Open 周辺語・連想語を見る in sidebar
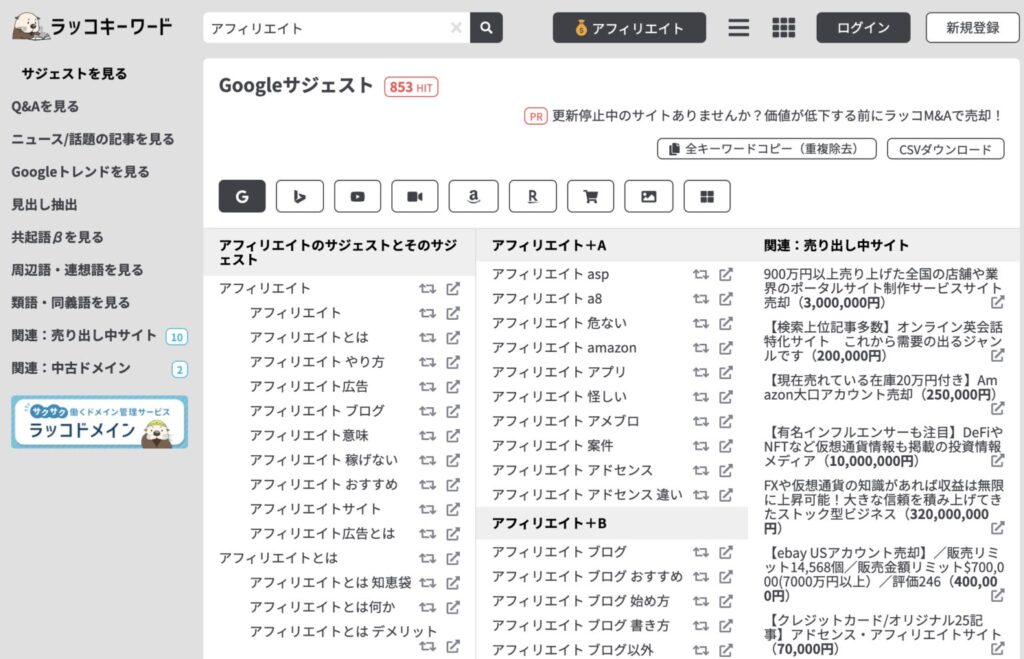 [x=77, y=270]
